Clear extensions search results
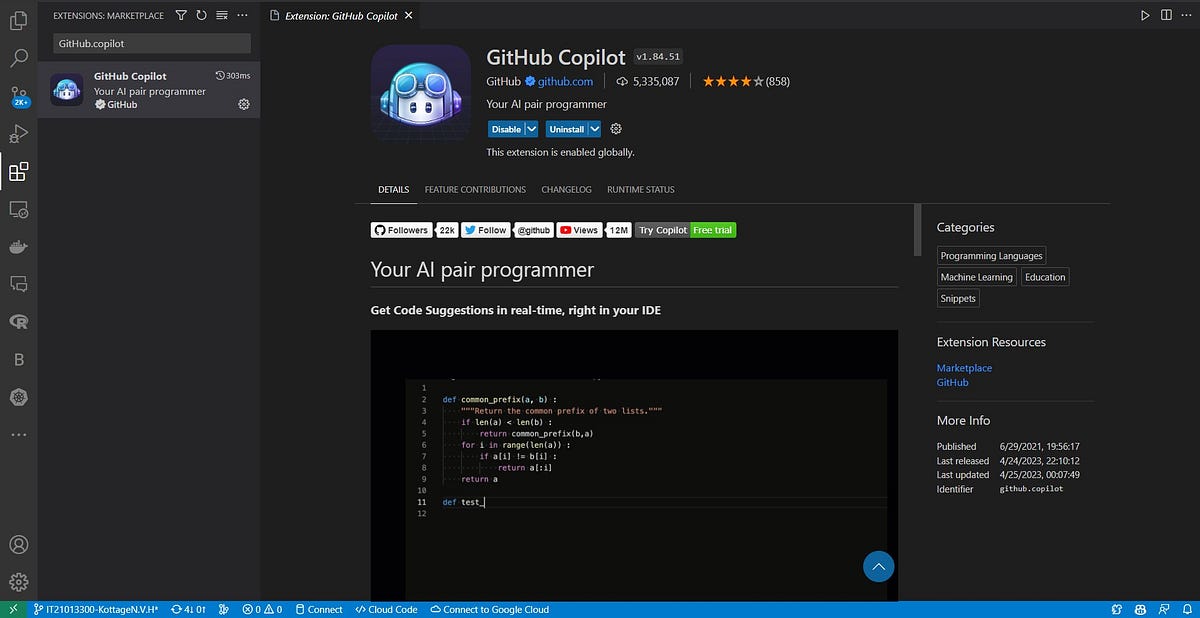 [221, 15]
